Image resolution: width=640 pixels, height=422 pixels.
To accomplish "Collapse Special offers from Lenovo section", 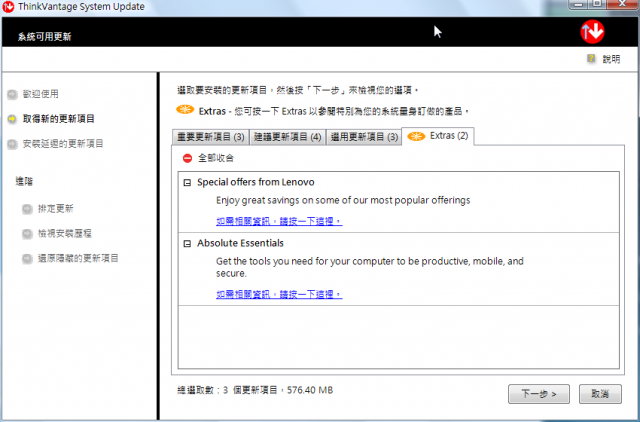I will (187, 183).
